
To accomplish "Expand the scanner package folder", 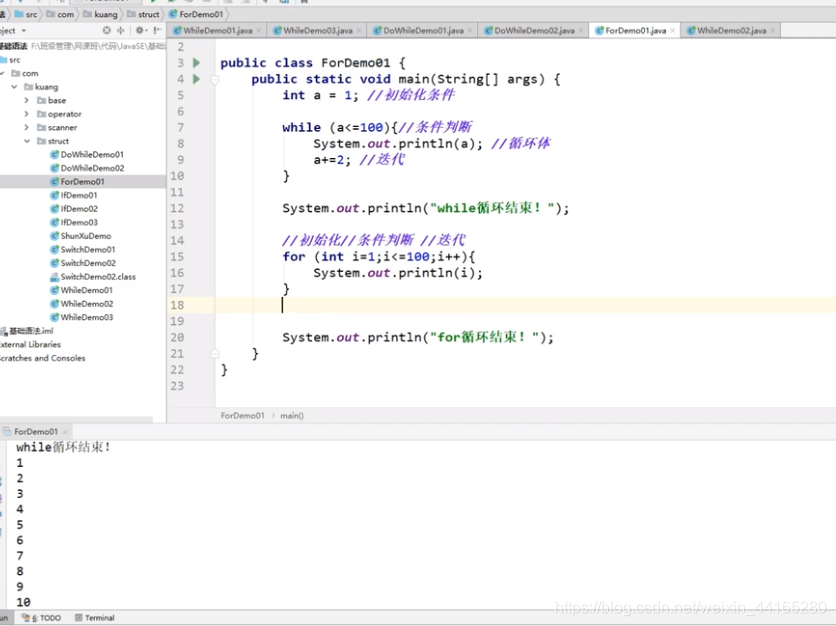I will tap(27, 127).
